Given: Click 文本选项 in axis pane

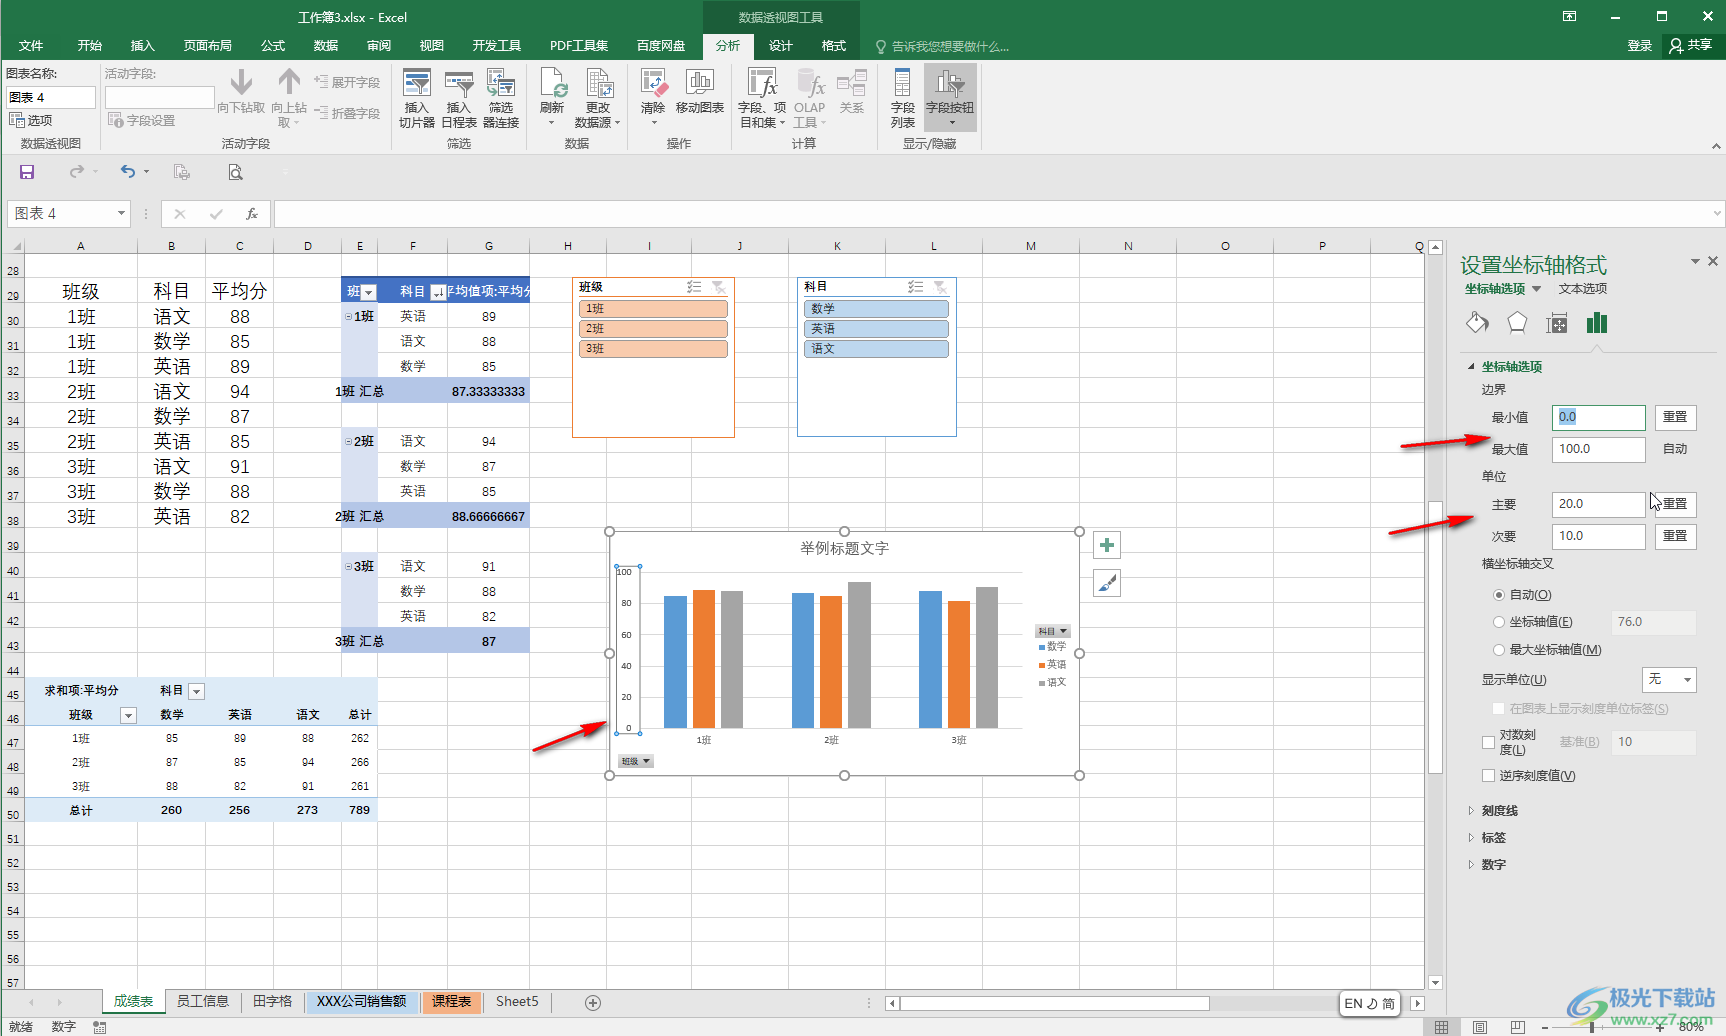Looking at the screenshot, I should click(1583, 289).
